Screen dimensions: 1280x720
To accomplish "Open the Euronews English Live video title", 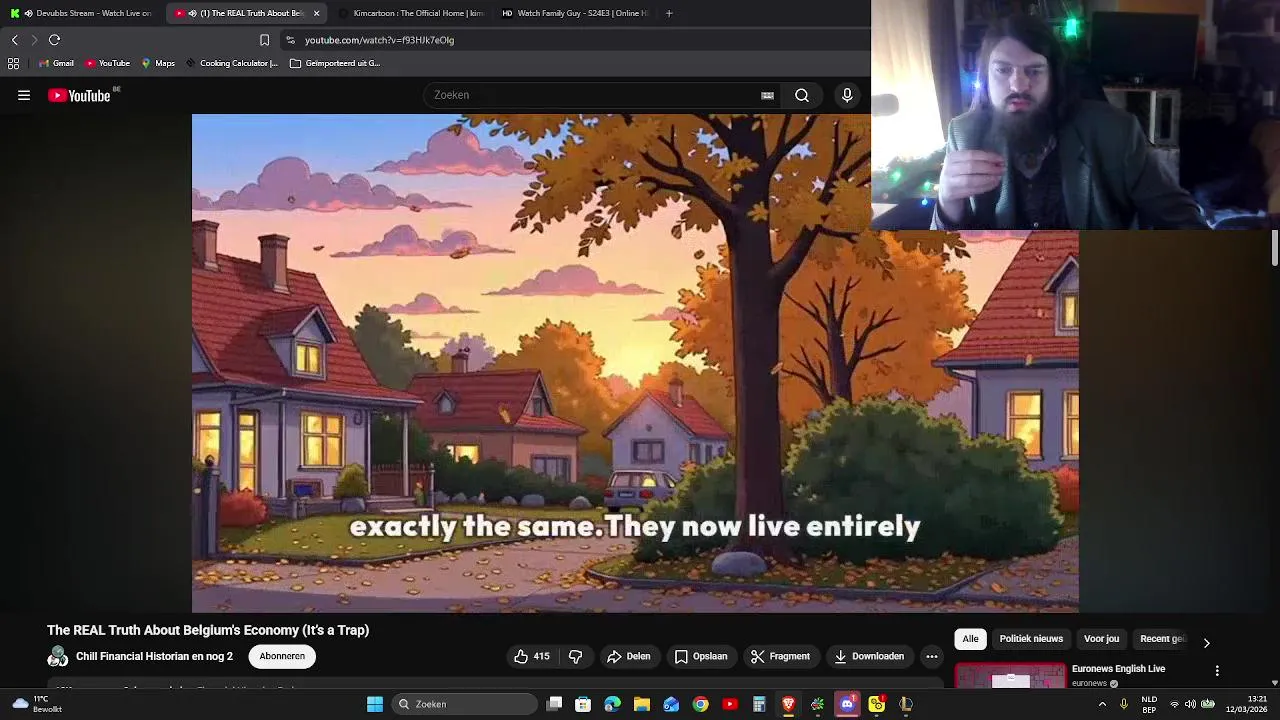I will (1118, 668).
